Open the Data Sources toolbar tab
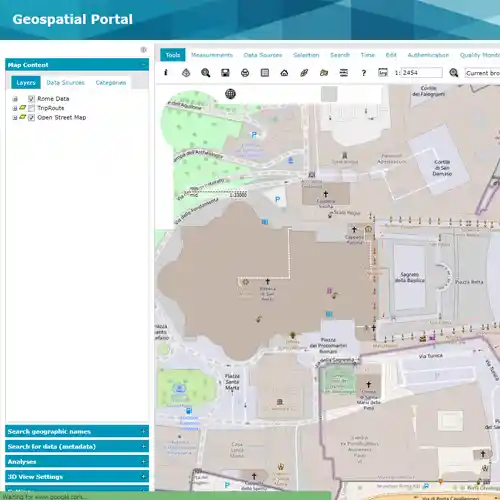The height and width of the screenshot is (500, 500). [263, 55]
